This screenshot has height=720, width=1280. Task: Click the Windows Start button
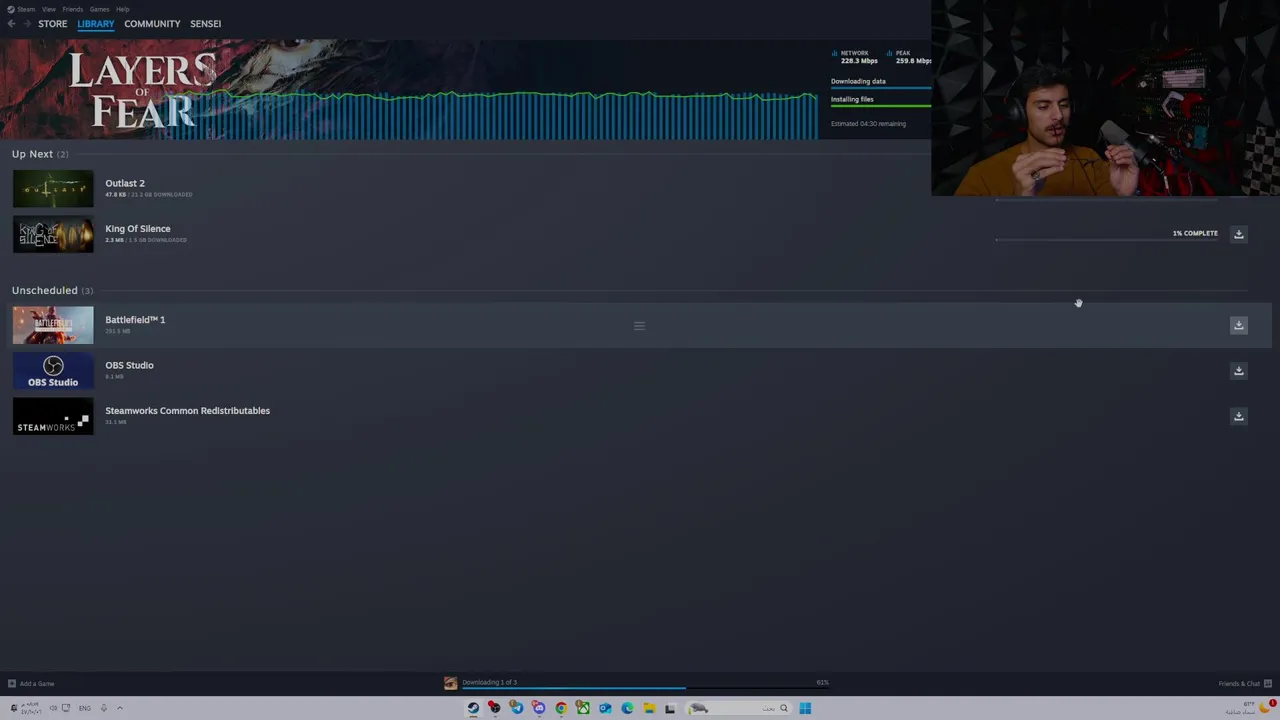pyautogui.click(x=805, y=708)
